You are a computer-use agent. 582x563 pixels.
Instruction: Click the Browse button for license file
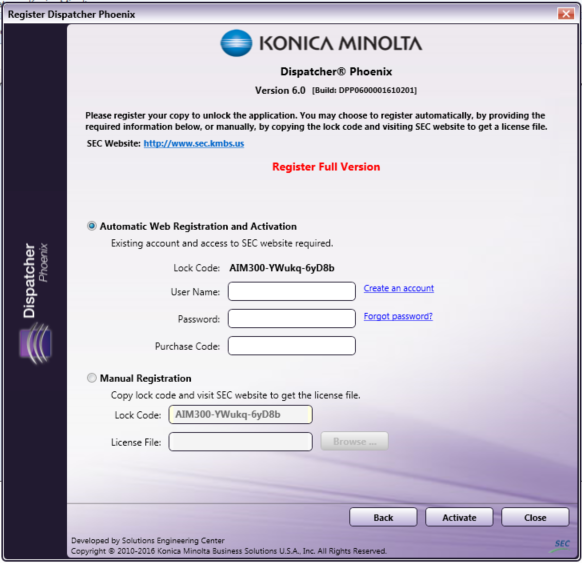pos(354,441)
